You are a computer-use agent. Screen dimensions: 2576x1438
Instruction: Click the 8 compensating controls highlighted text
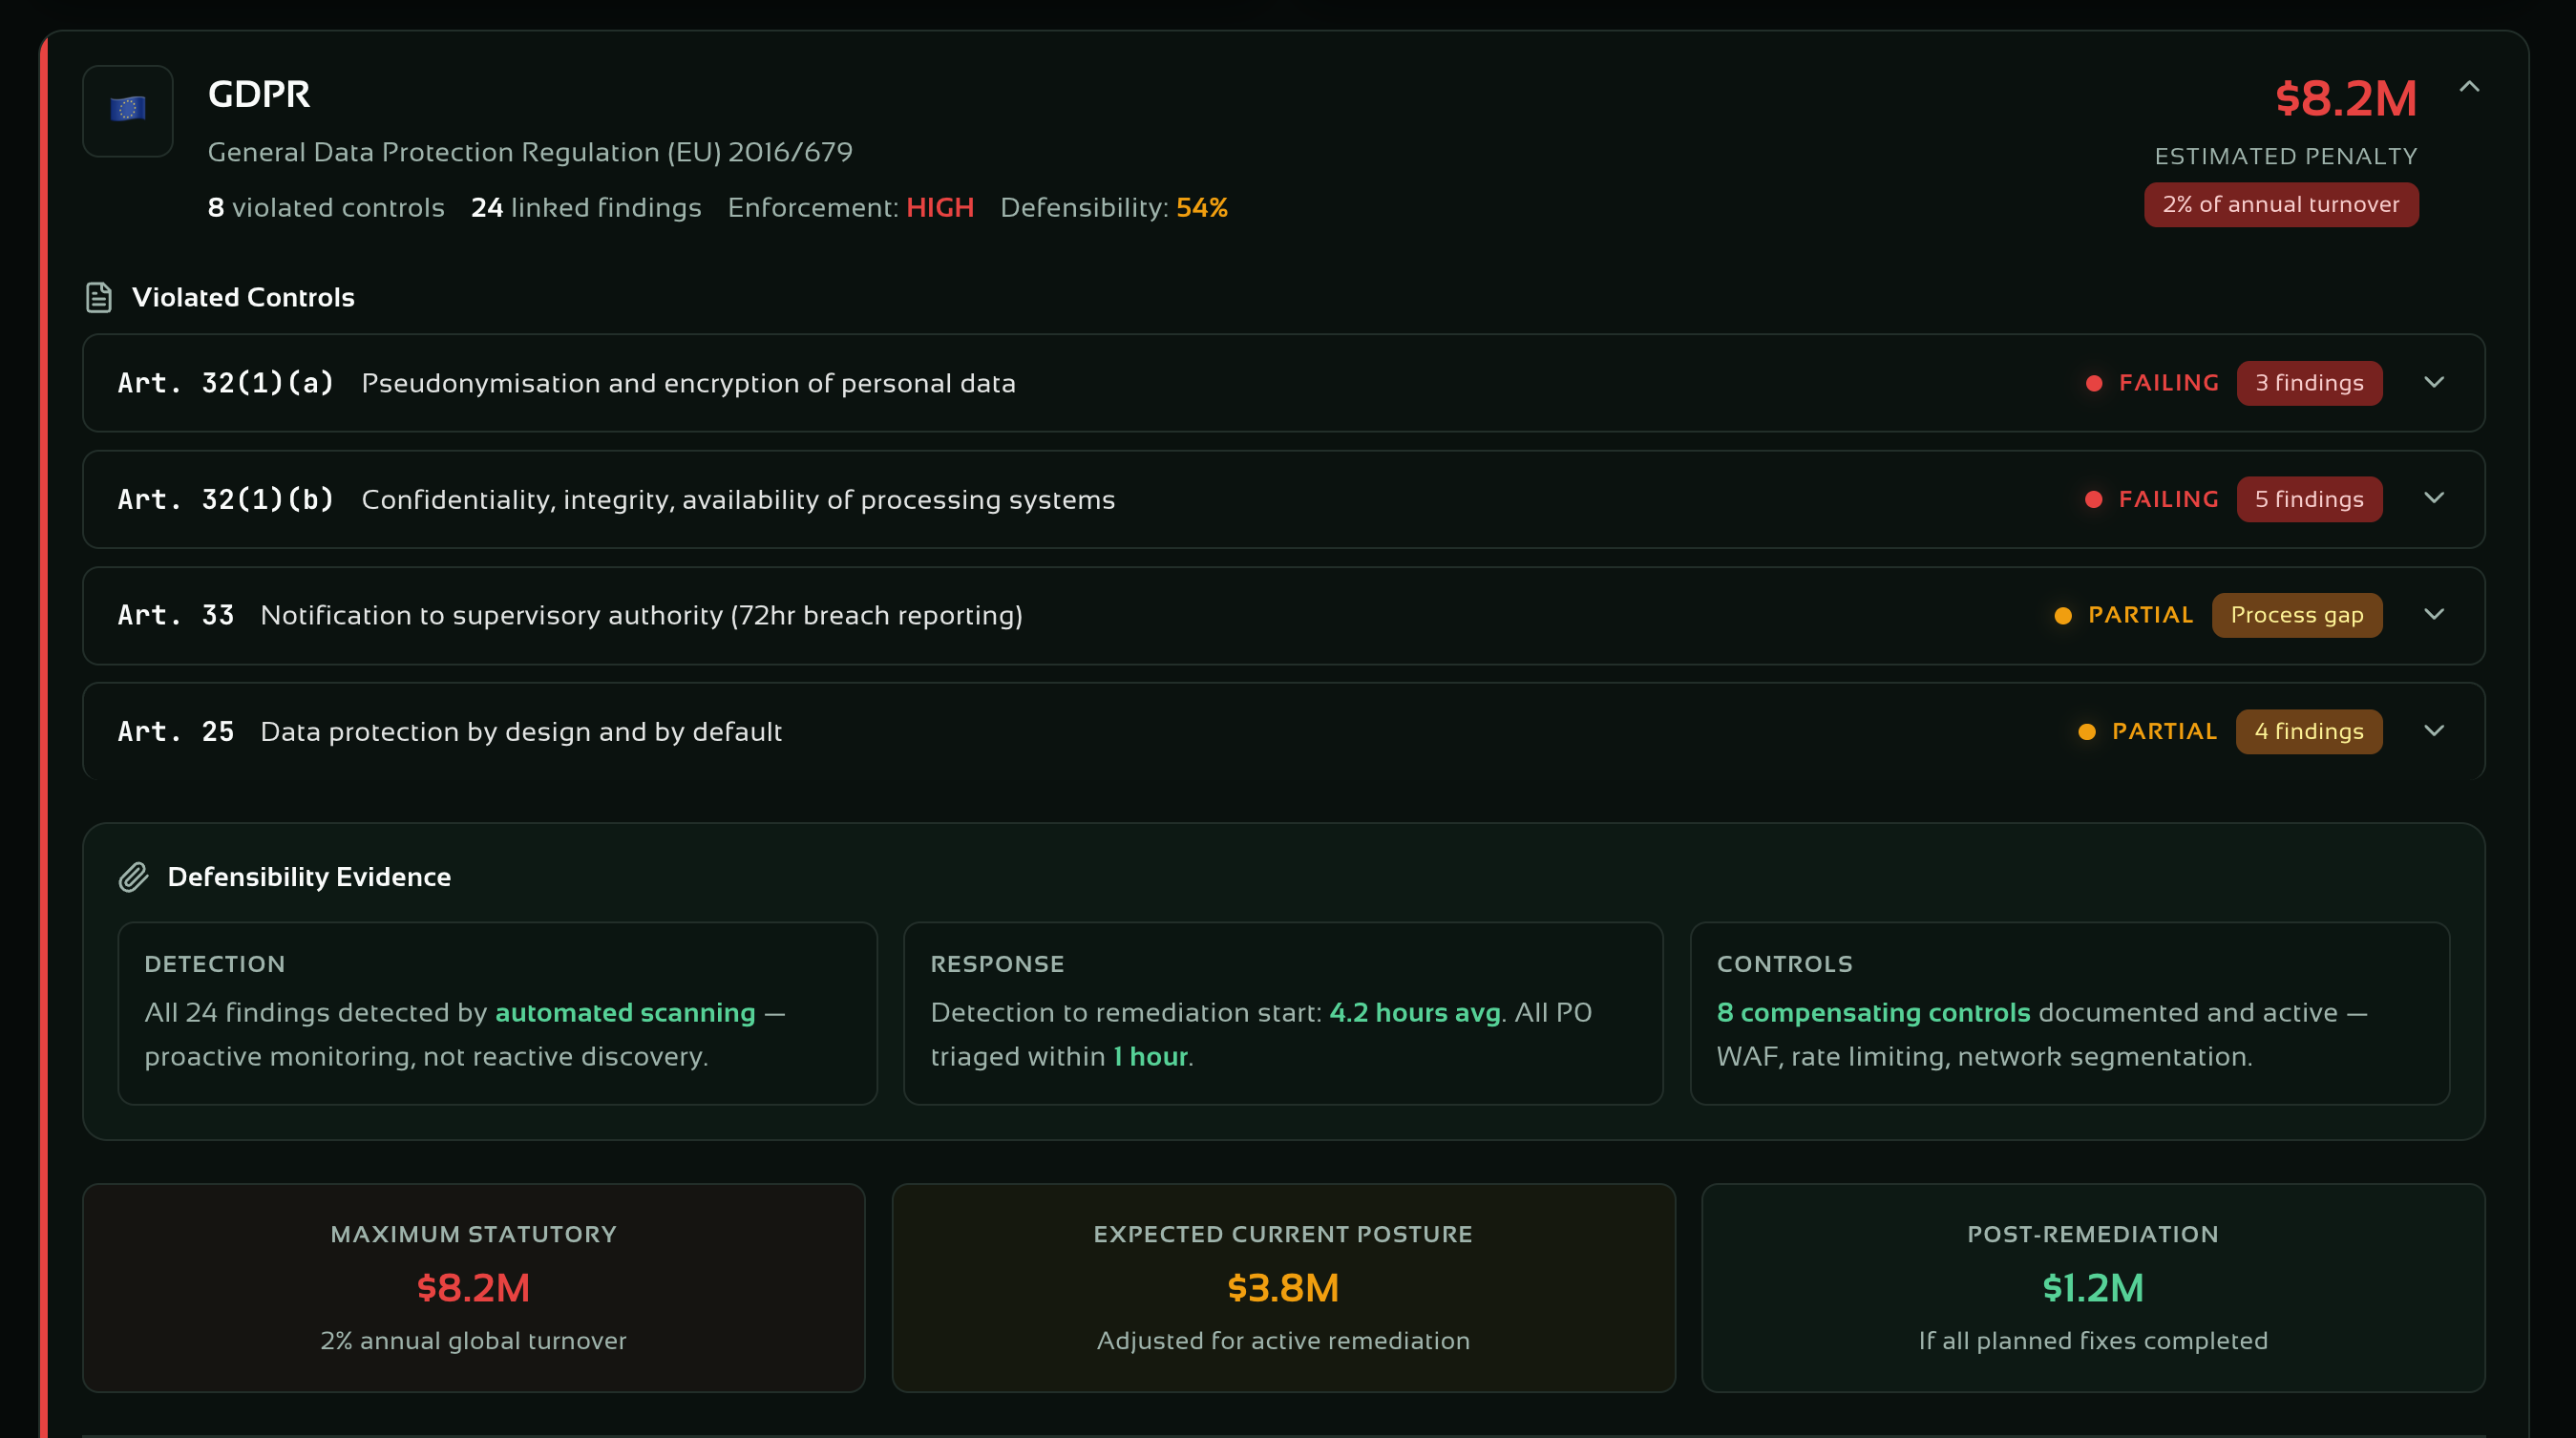tap(1873, 1012)
